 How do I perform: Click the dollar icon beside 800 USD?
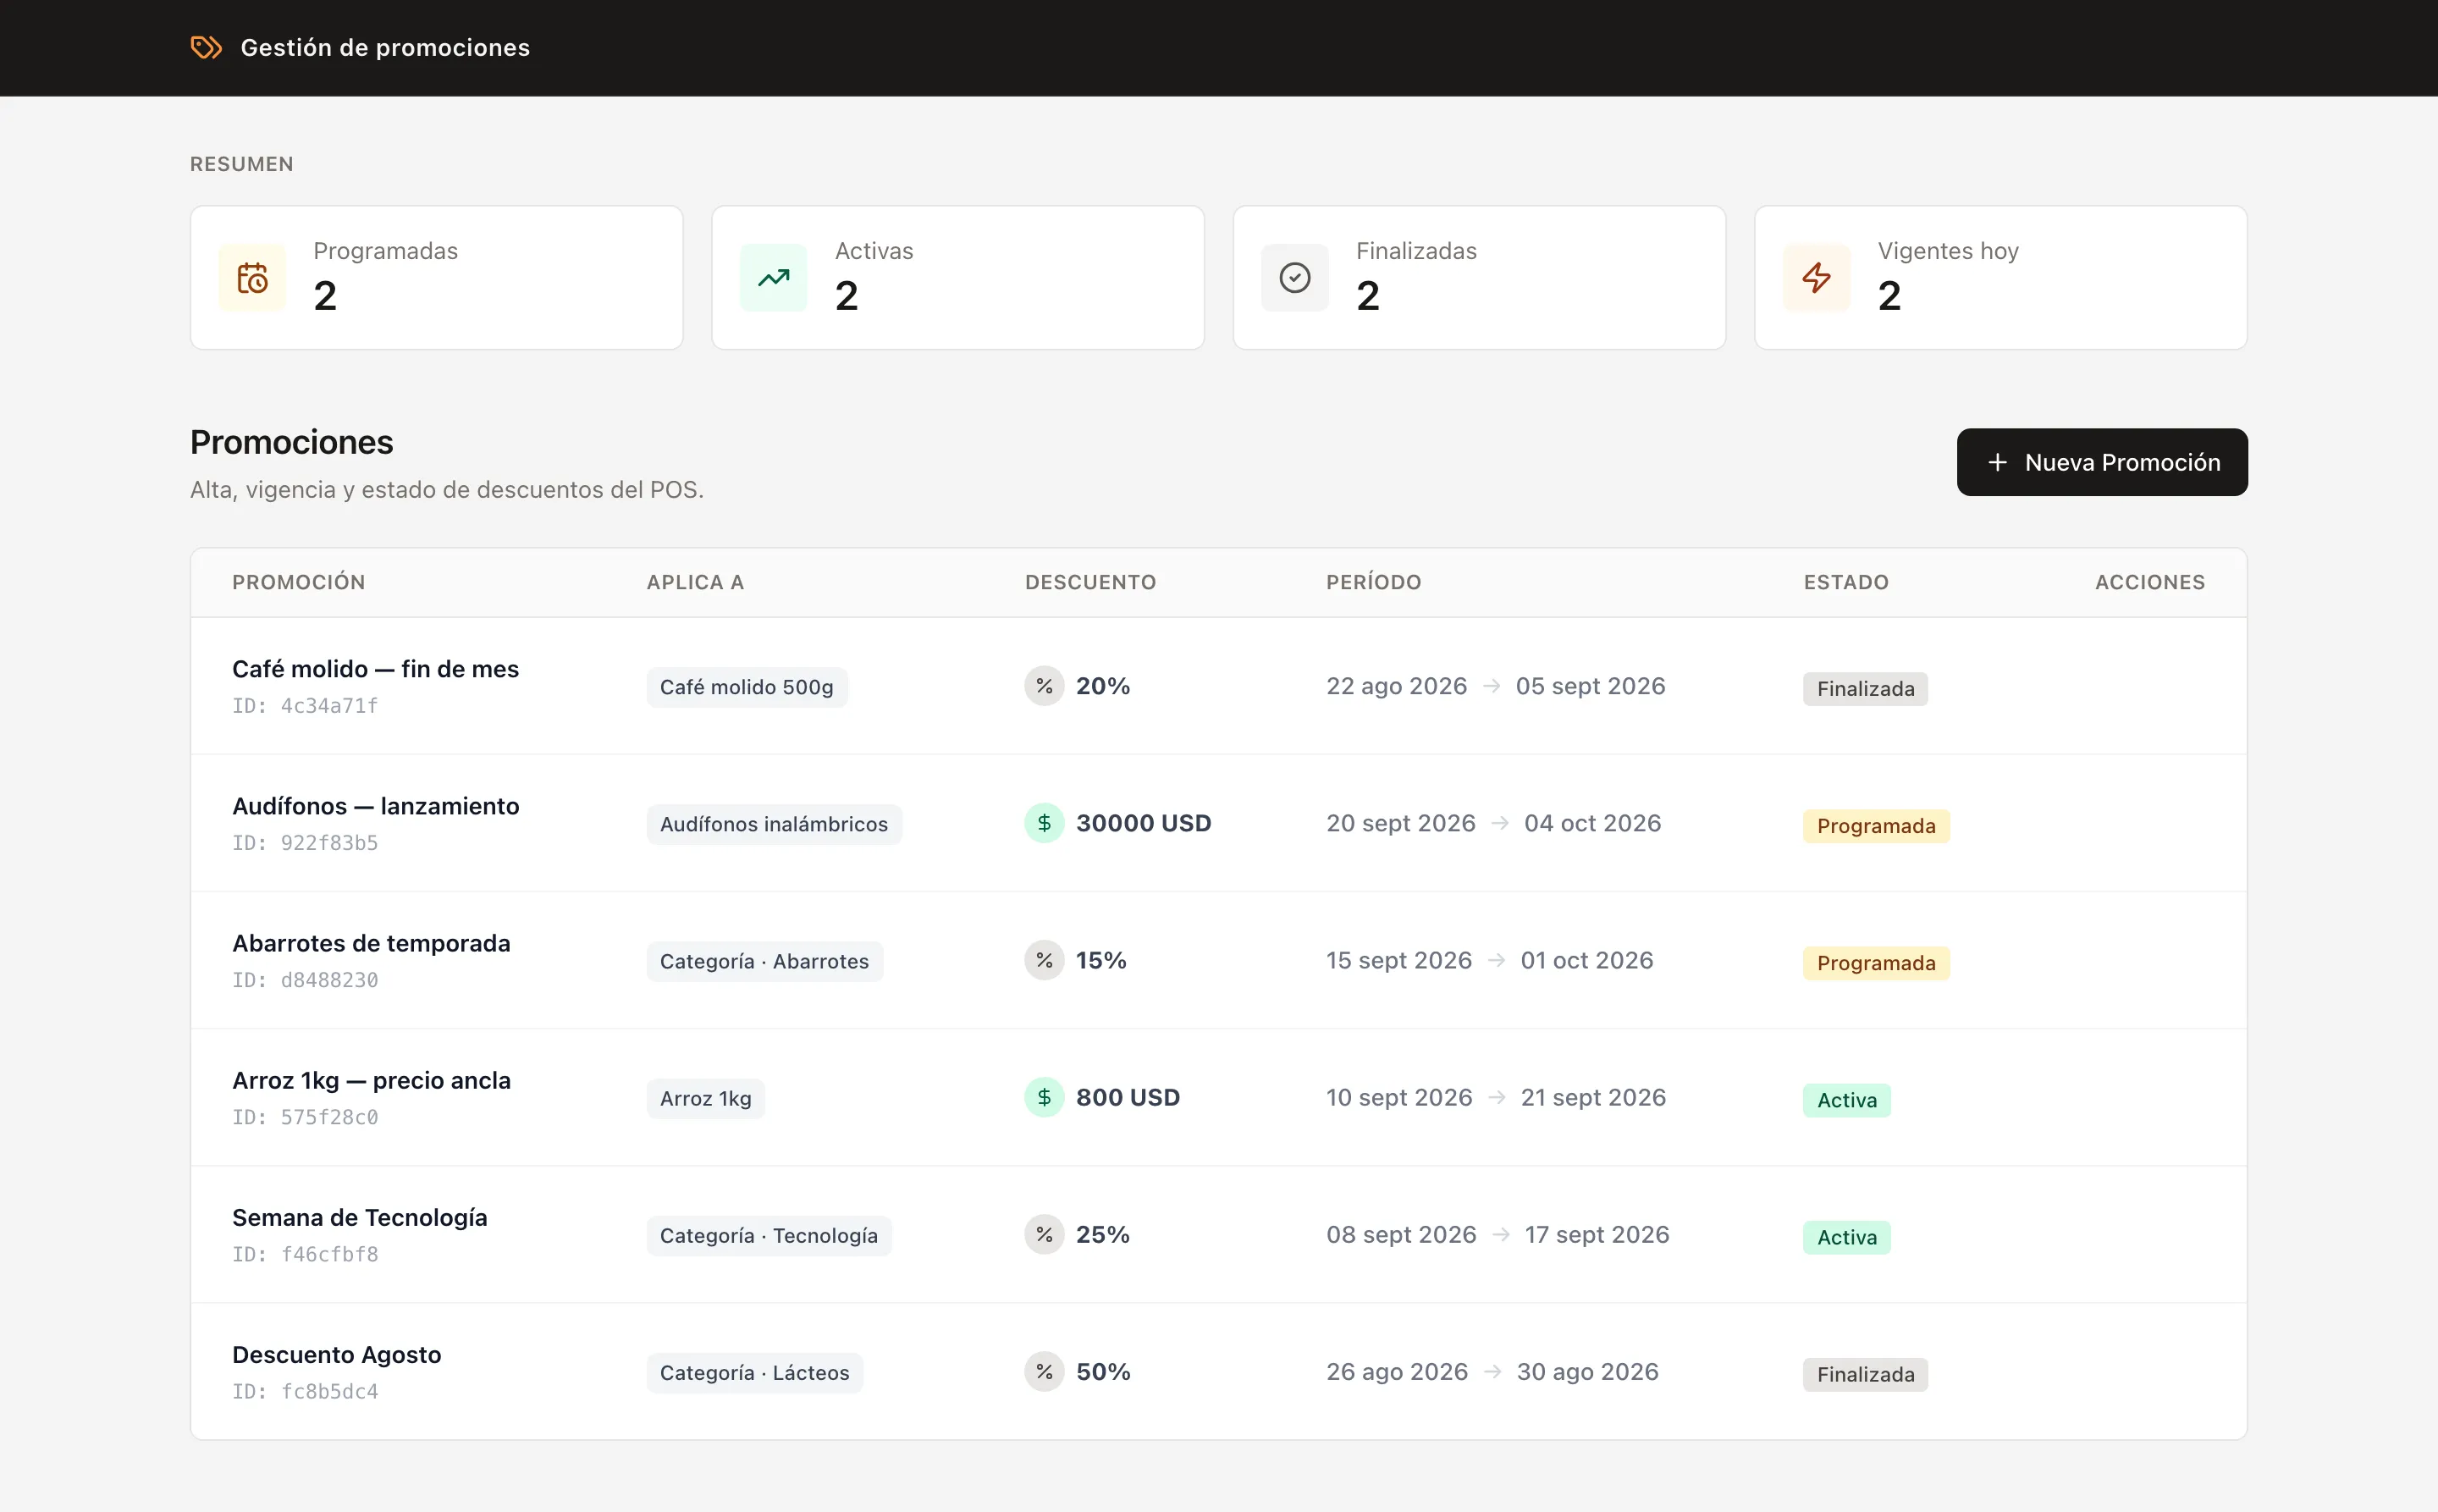1044,1097
